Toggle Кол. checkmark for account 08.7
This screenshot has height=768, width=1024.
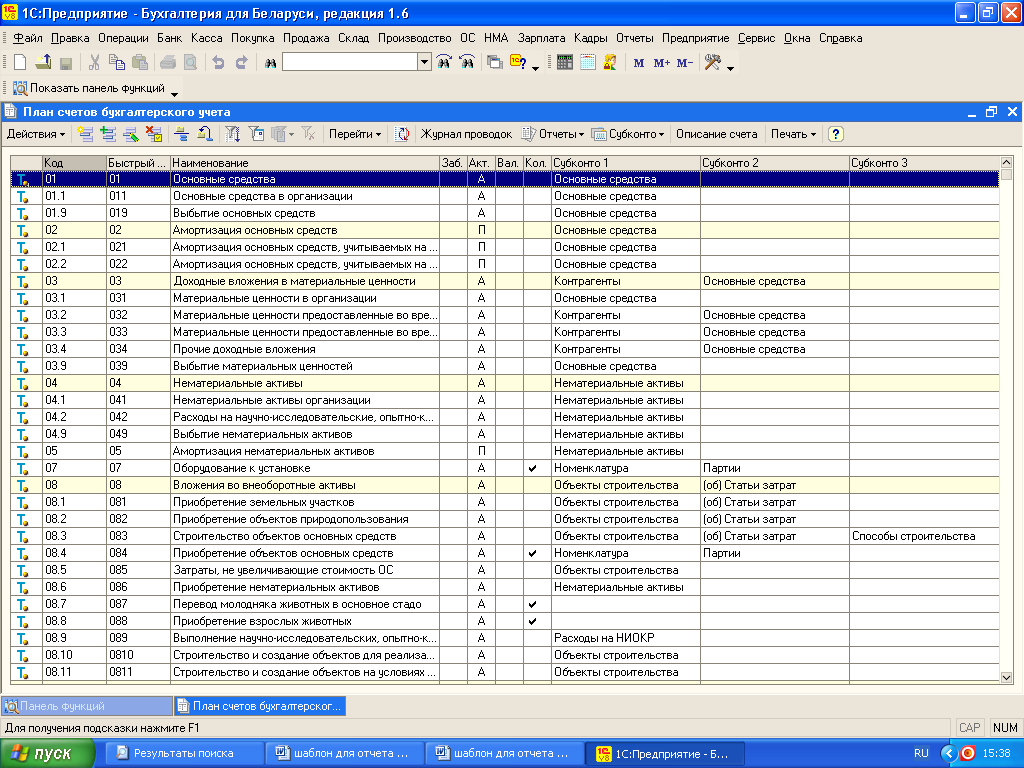click(x=533, y=604)
